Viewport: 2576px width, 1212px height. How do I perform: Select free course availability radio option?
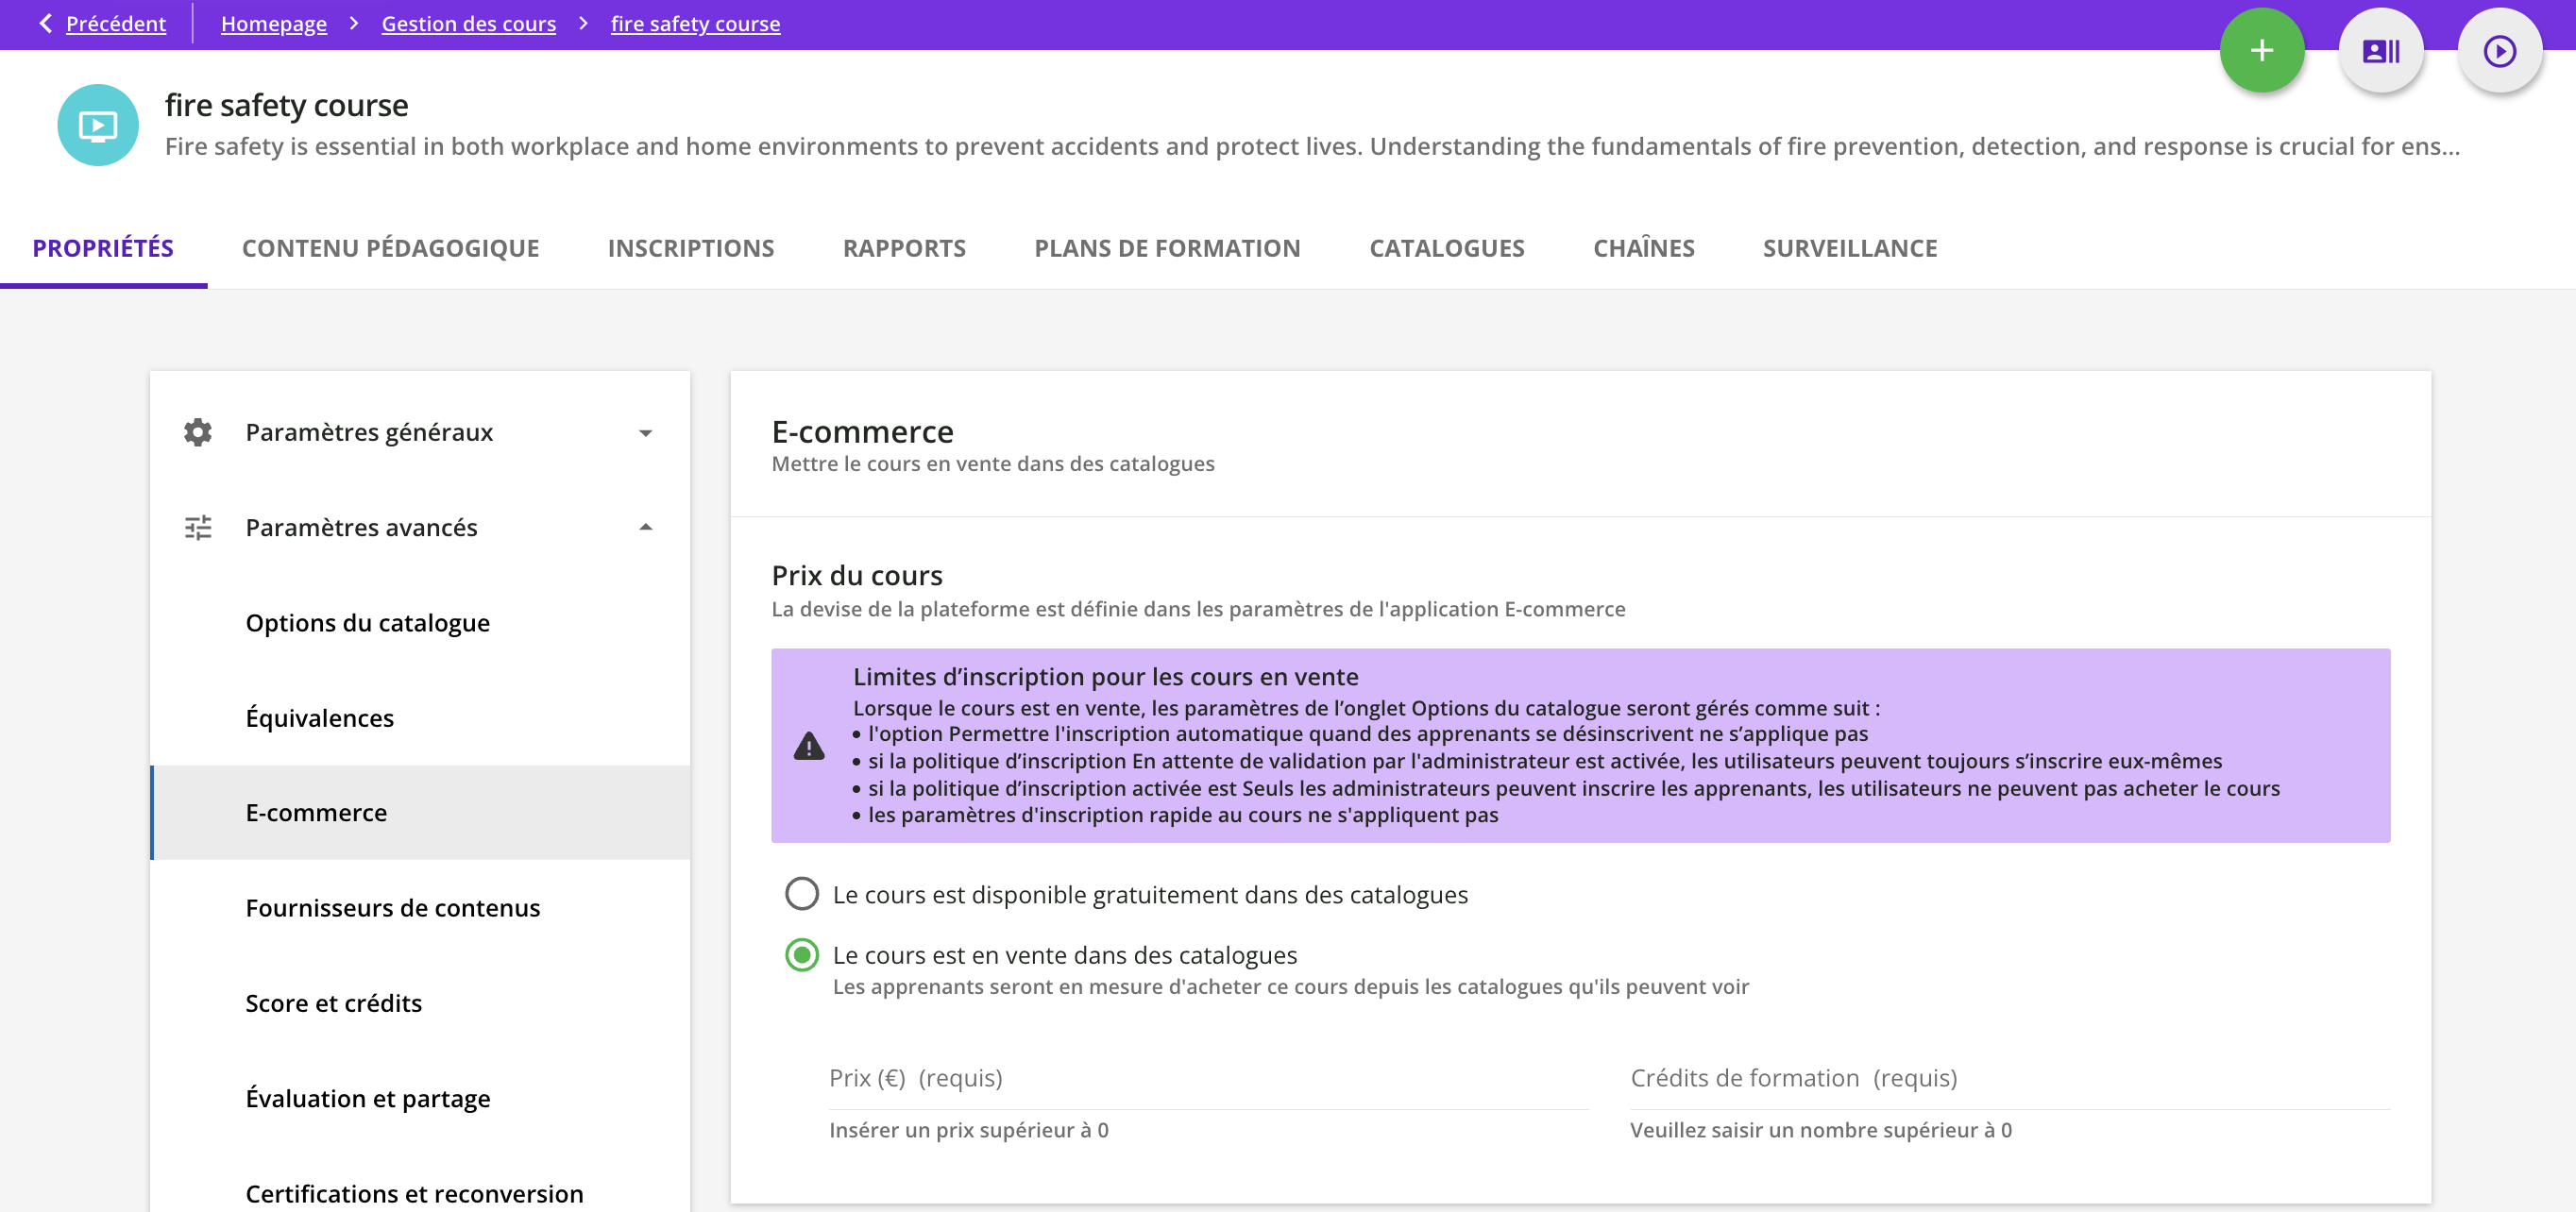801,894
